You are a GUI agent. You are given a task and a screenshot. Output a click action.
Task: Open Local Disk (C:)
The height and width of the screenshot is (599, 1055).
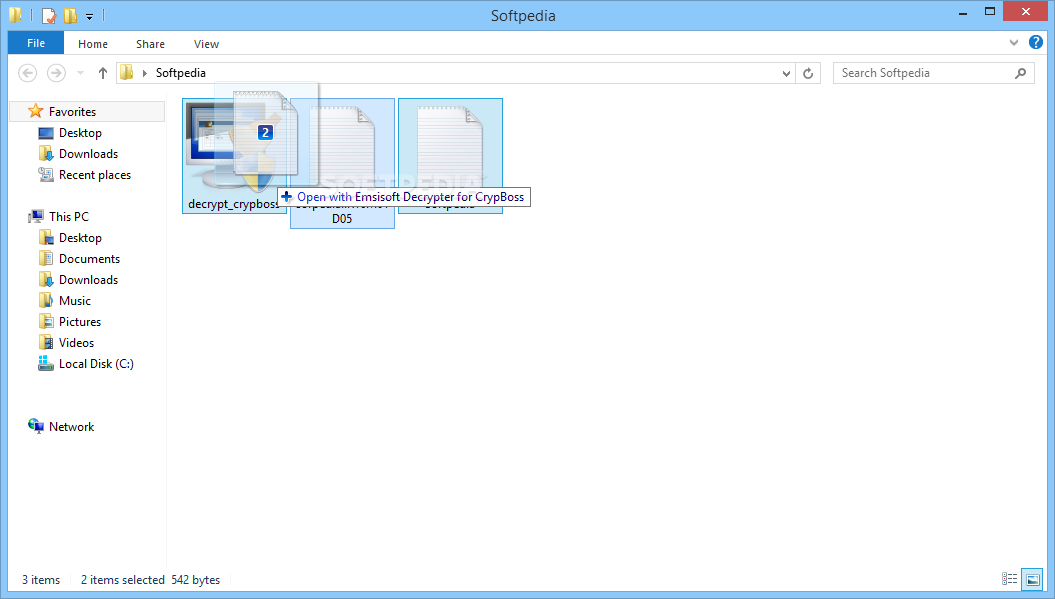[x=96, y=363]
